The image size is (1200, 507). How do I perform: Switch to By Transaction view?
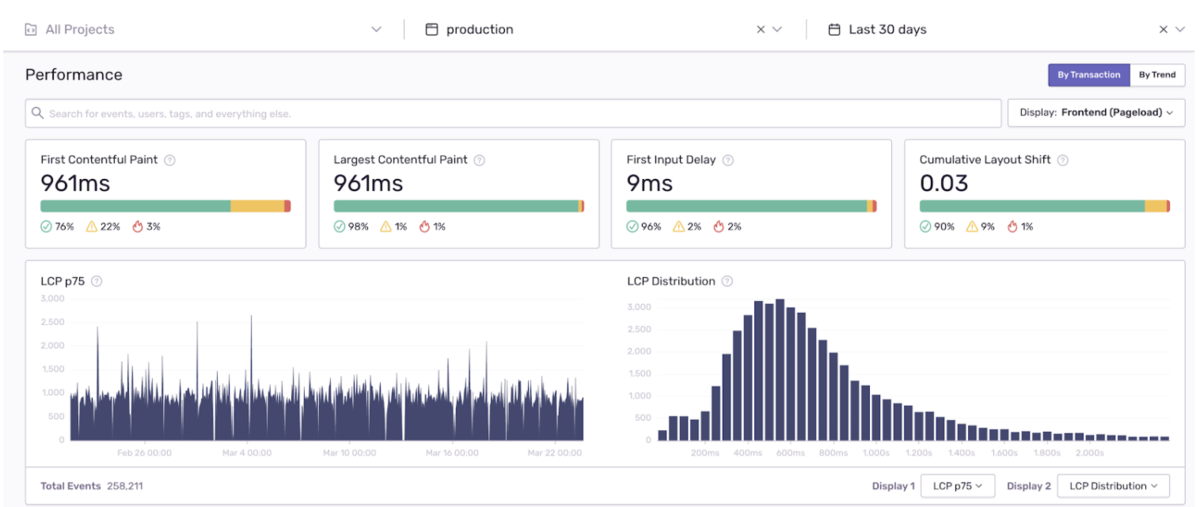tap(1089, 75)
